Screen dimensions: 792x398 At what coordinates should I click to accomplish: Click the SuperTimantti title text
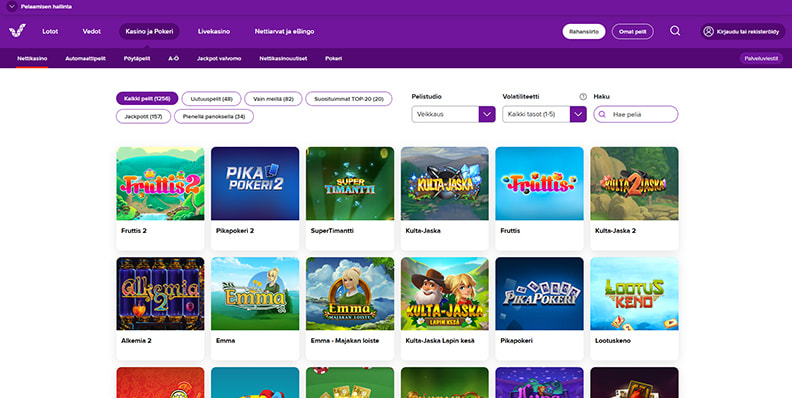[332, 230]
